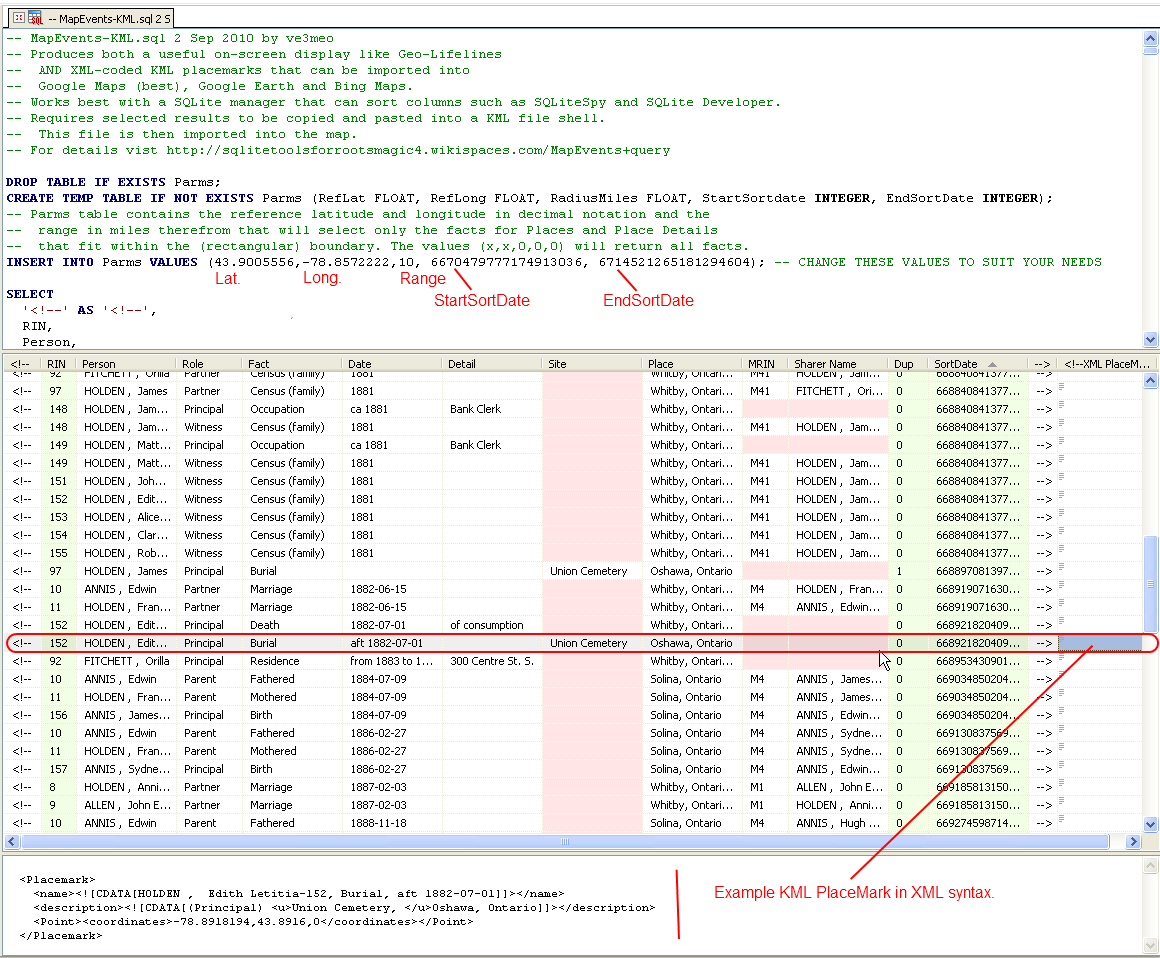Select 'Occupation' fact cell for RIN 148
Image resolution: width=1160 pixels, height=958 pixels.
292,409
